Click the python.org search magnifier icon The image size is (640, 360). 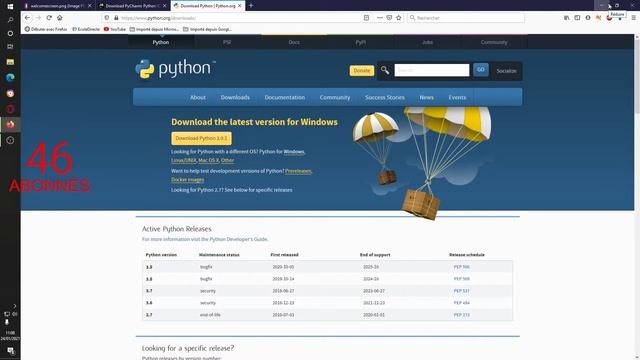385,70
